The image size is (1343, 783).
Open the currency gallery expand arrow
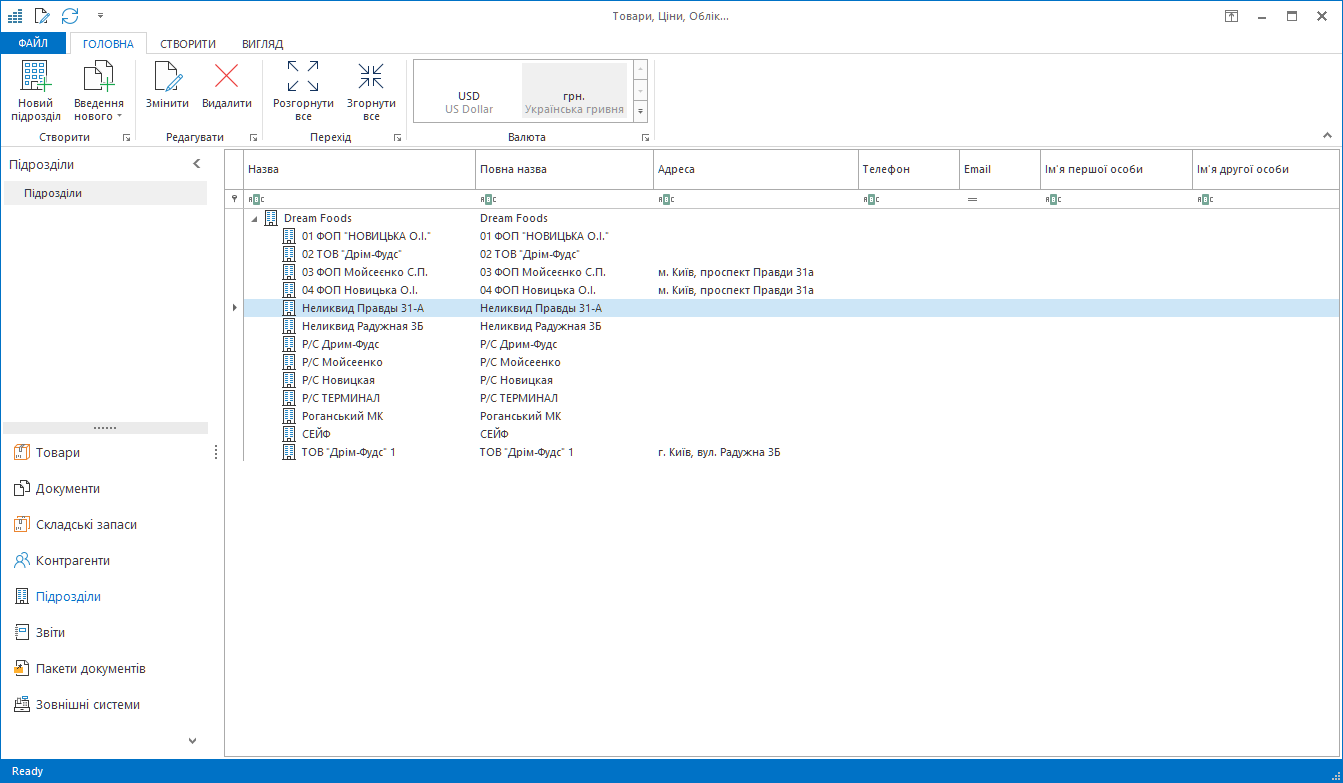[x=641, y=111]
